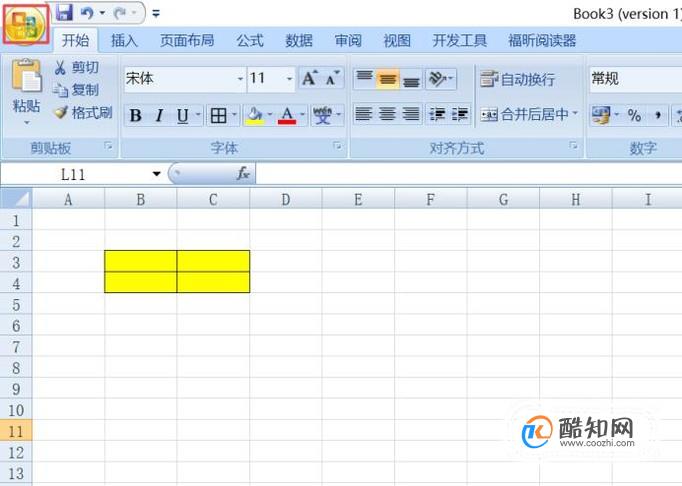Toggle 自动换行 wrap text

518,80
